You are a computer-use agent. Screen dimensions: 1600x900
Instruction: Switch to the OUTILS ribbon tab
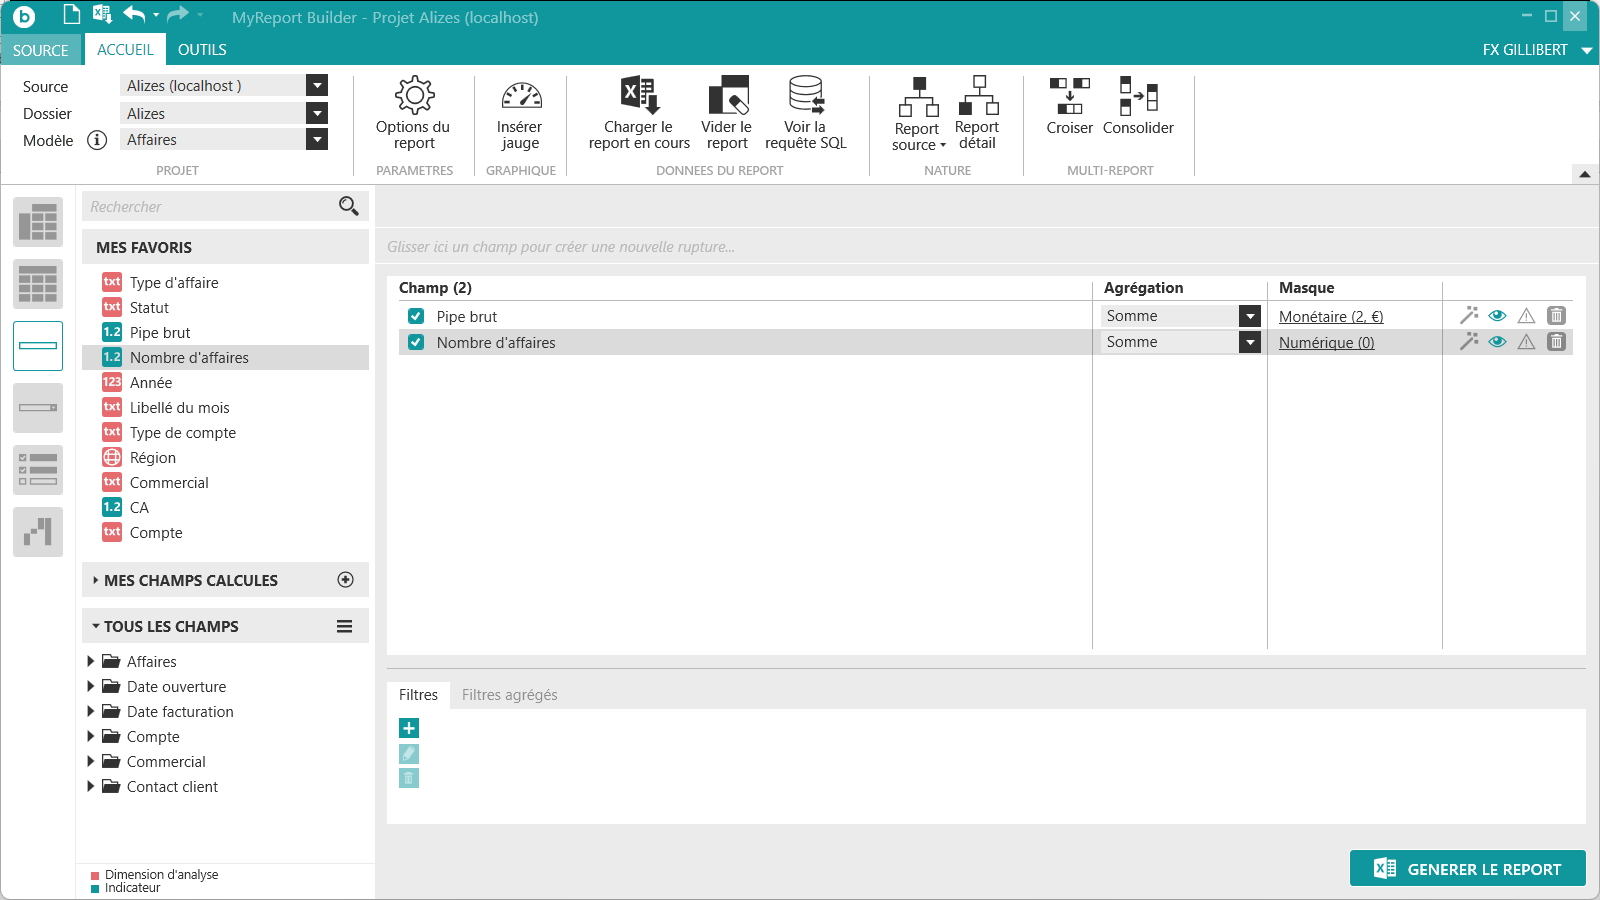point(202,50)
